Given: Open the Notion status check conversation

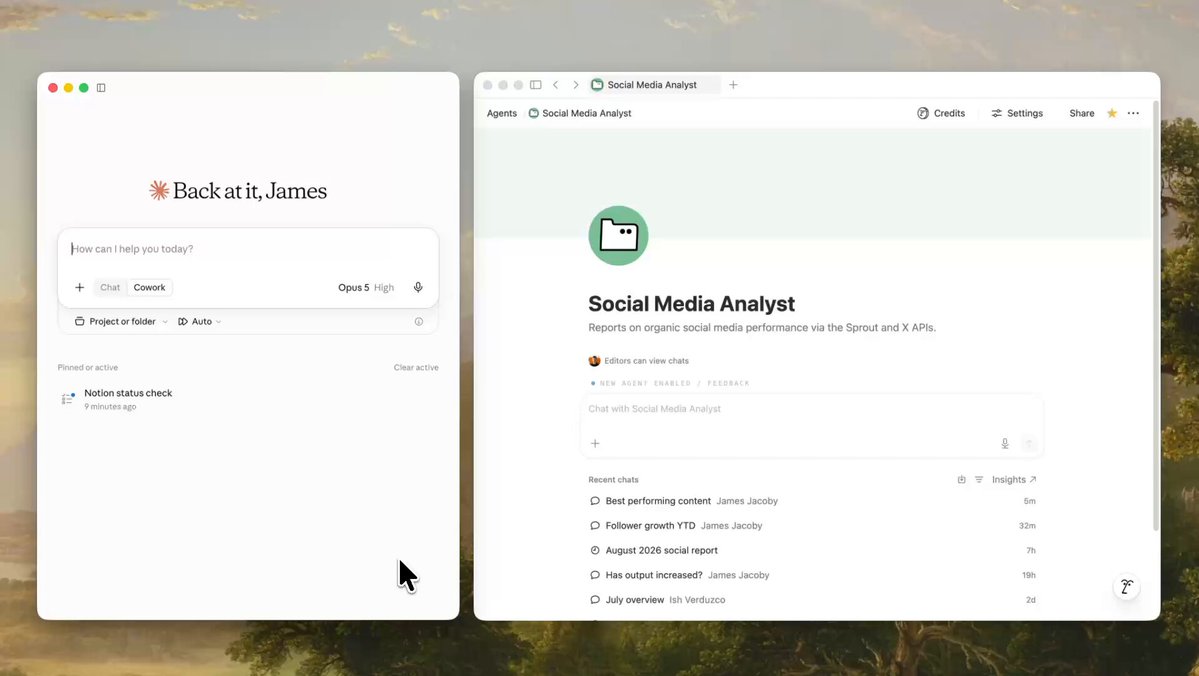Looking at the screenshot, I should click(248, 399).
